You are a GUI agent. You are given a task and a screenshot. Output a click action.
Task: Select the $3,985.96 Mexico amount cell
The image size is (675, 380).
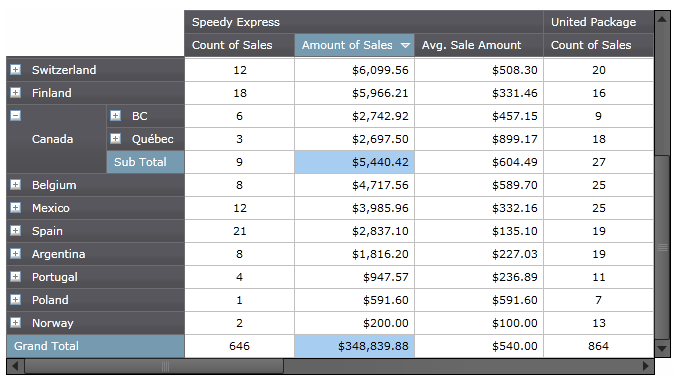click(354, 208)
